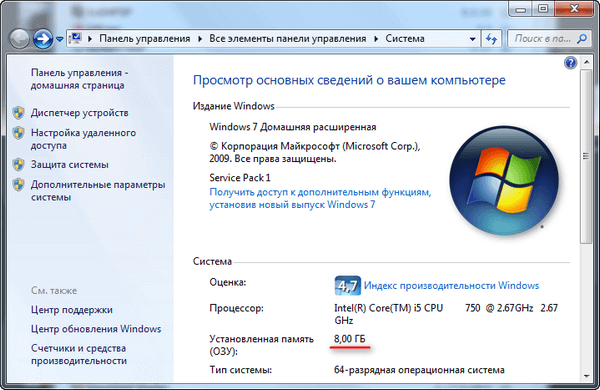The image size is (600, 390).
Task: Open Счетчики и средства производительности link
Action: [x=79, y=354]
